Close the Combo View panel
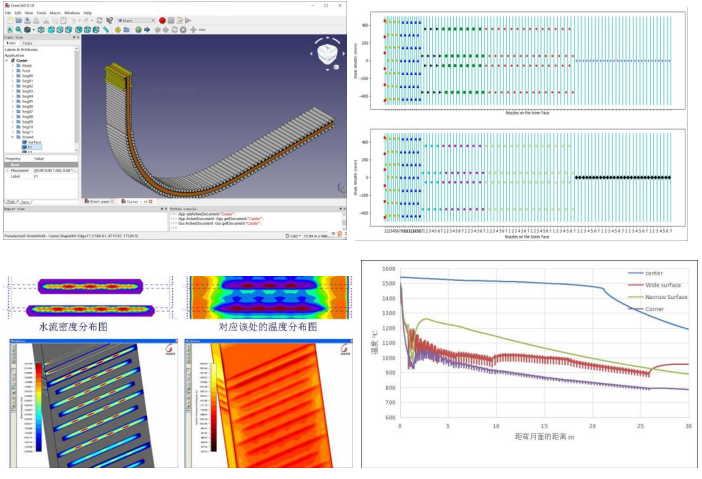The width and height of the screenshot is (702, 479). (77, 37)
